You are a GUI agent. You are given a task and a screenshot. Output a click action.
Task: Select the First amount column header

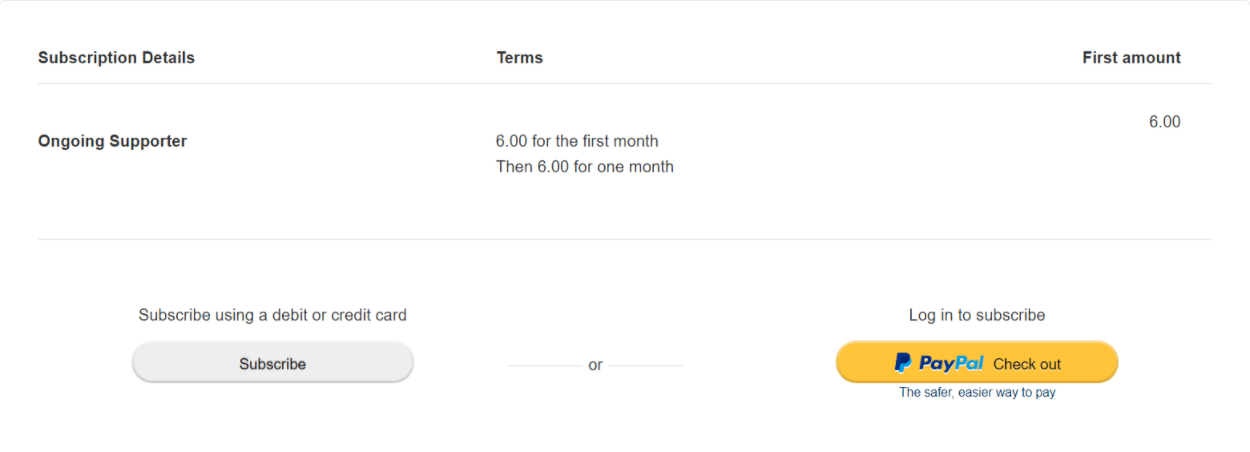pos(1131,58)
